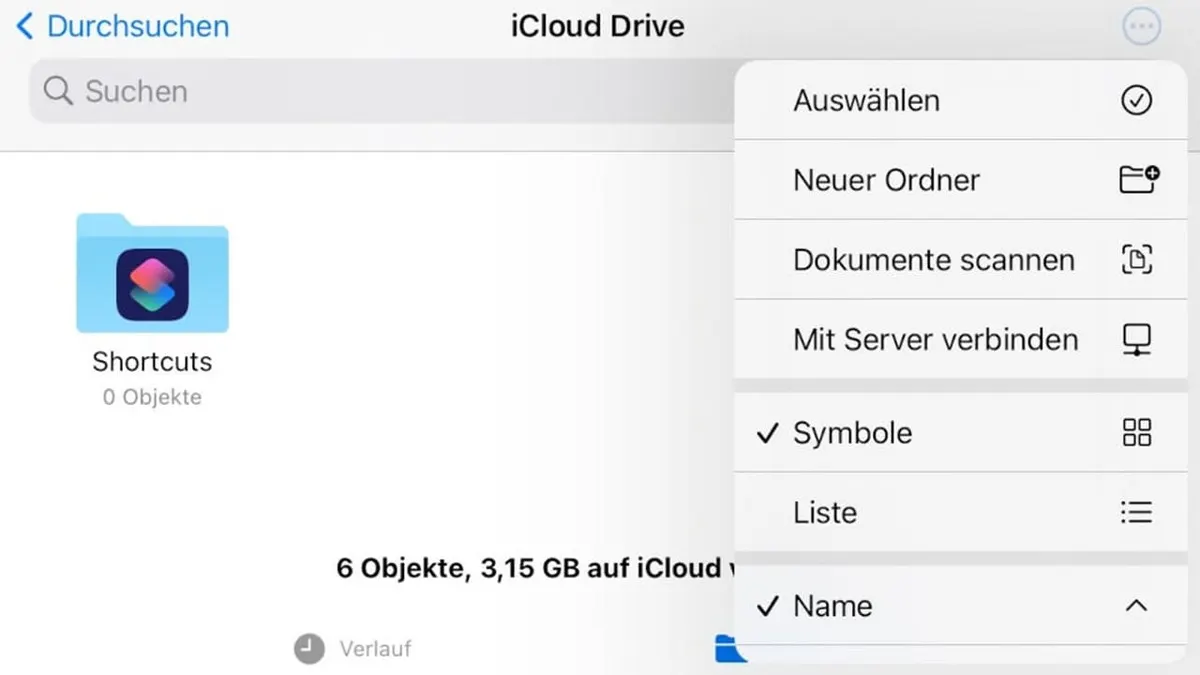Open the ellipsis options menu
This screenshot has width=1200, height=675.
tap(1141, 26)
